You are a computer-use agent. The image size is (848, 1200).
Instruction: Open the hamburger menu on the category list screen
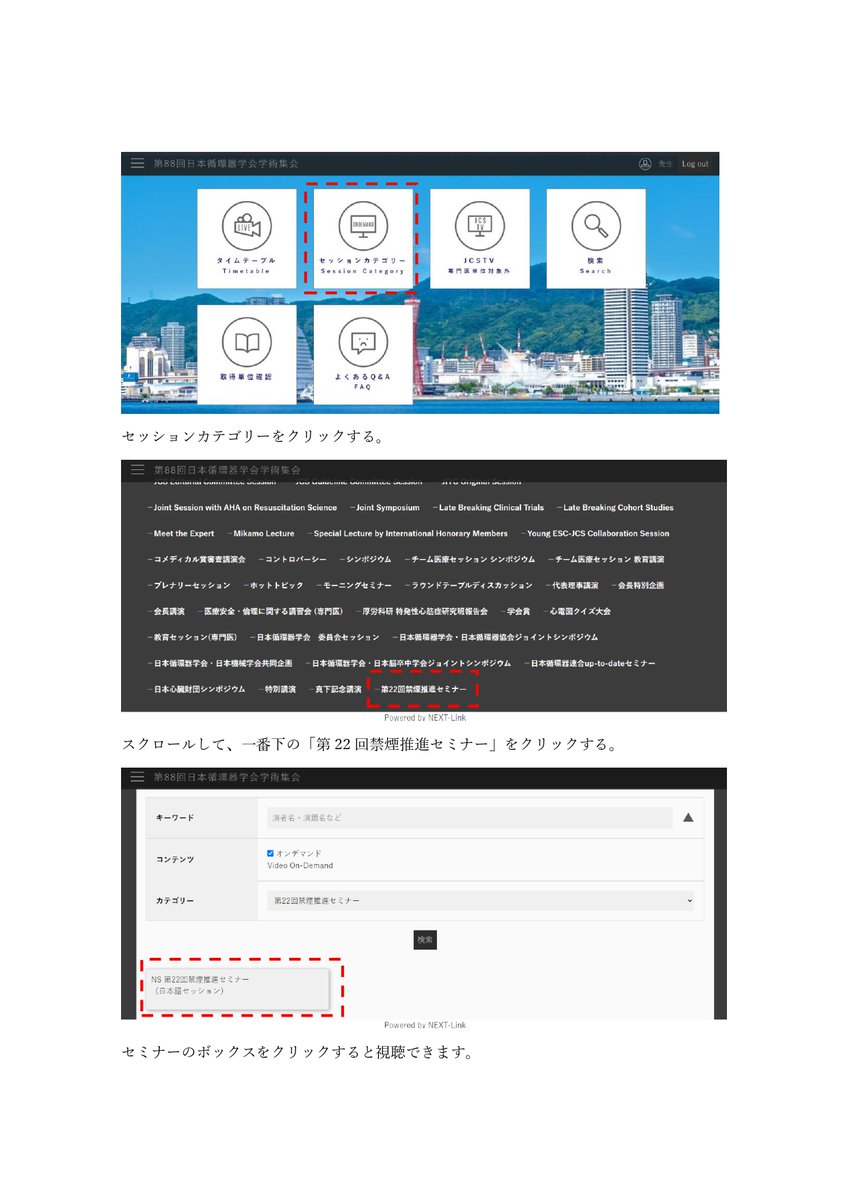(x=137, y=470)
